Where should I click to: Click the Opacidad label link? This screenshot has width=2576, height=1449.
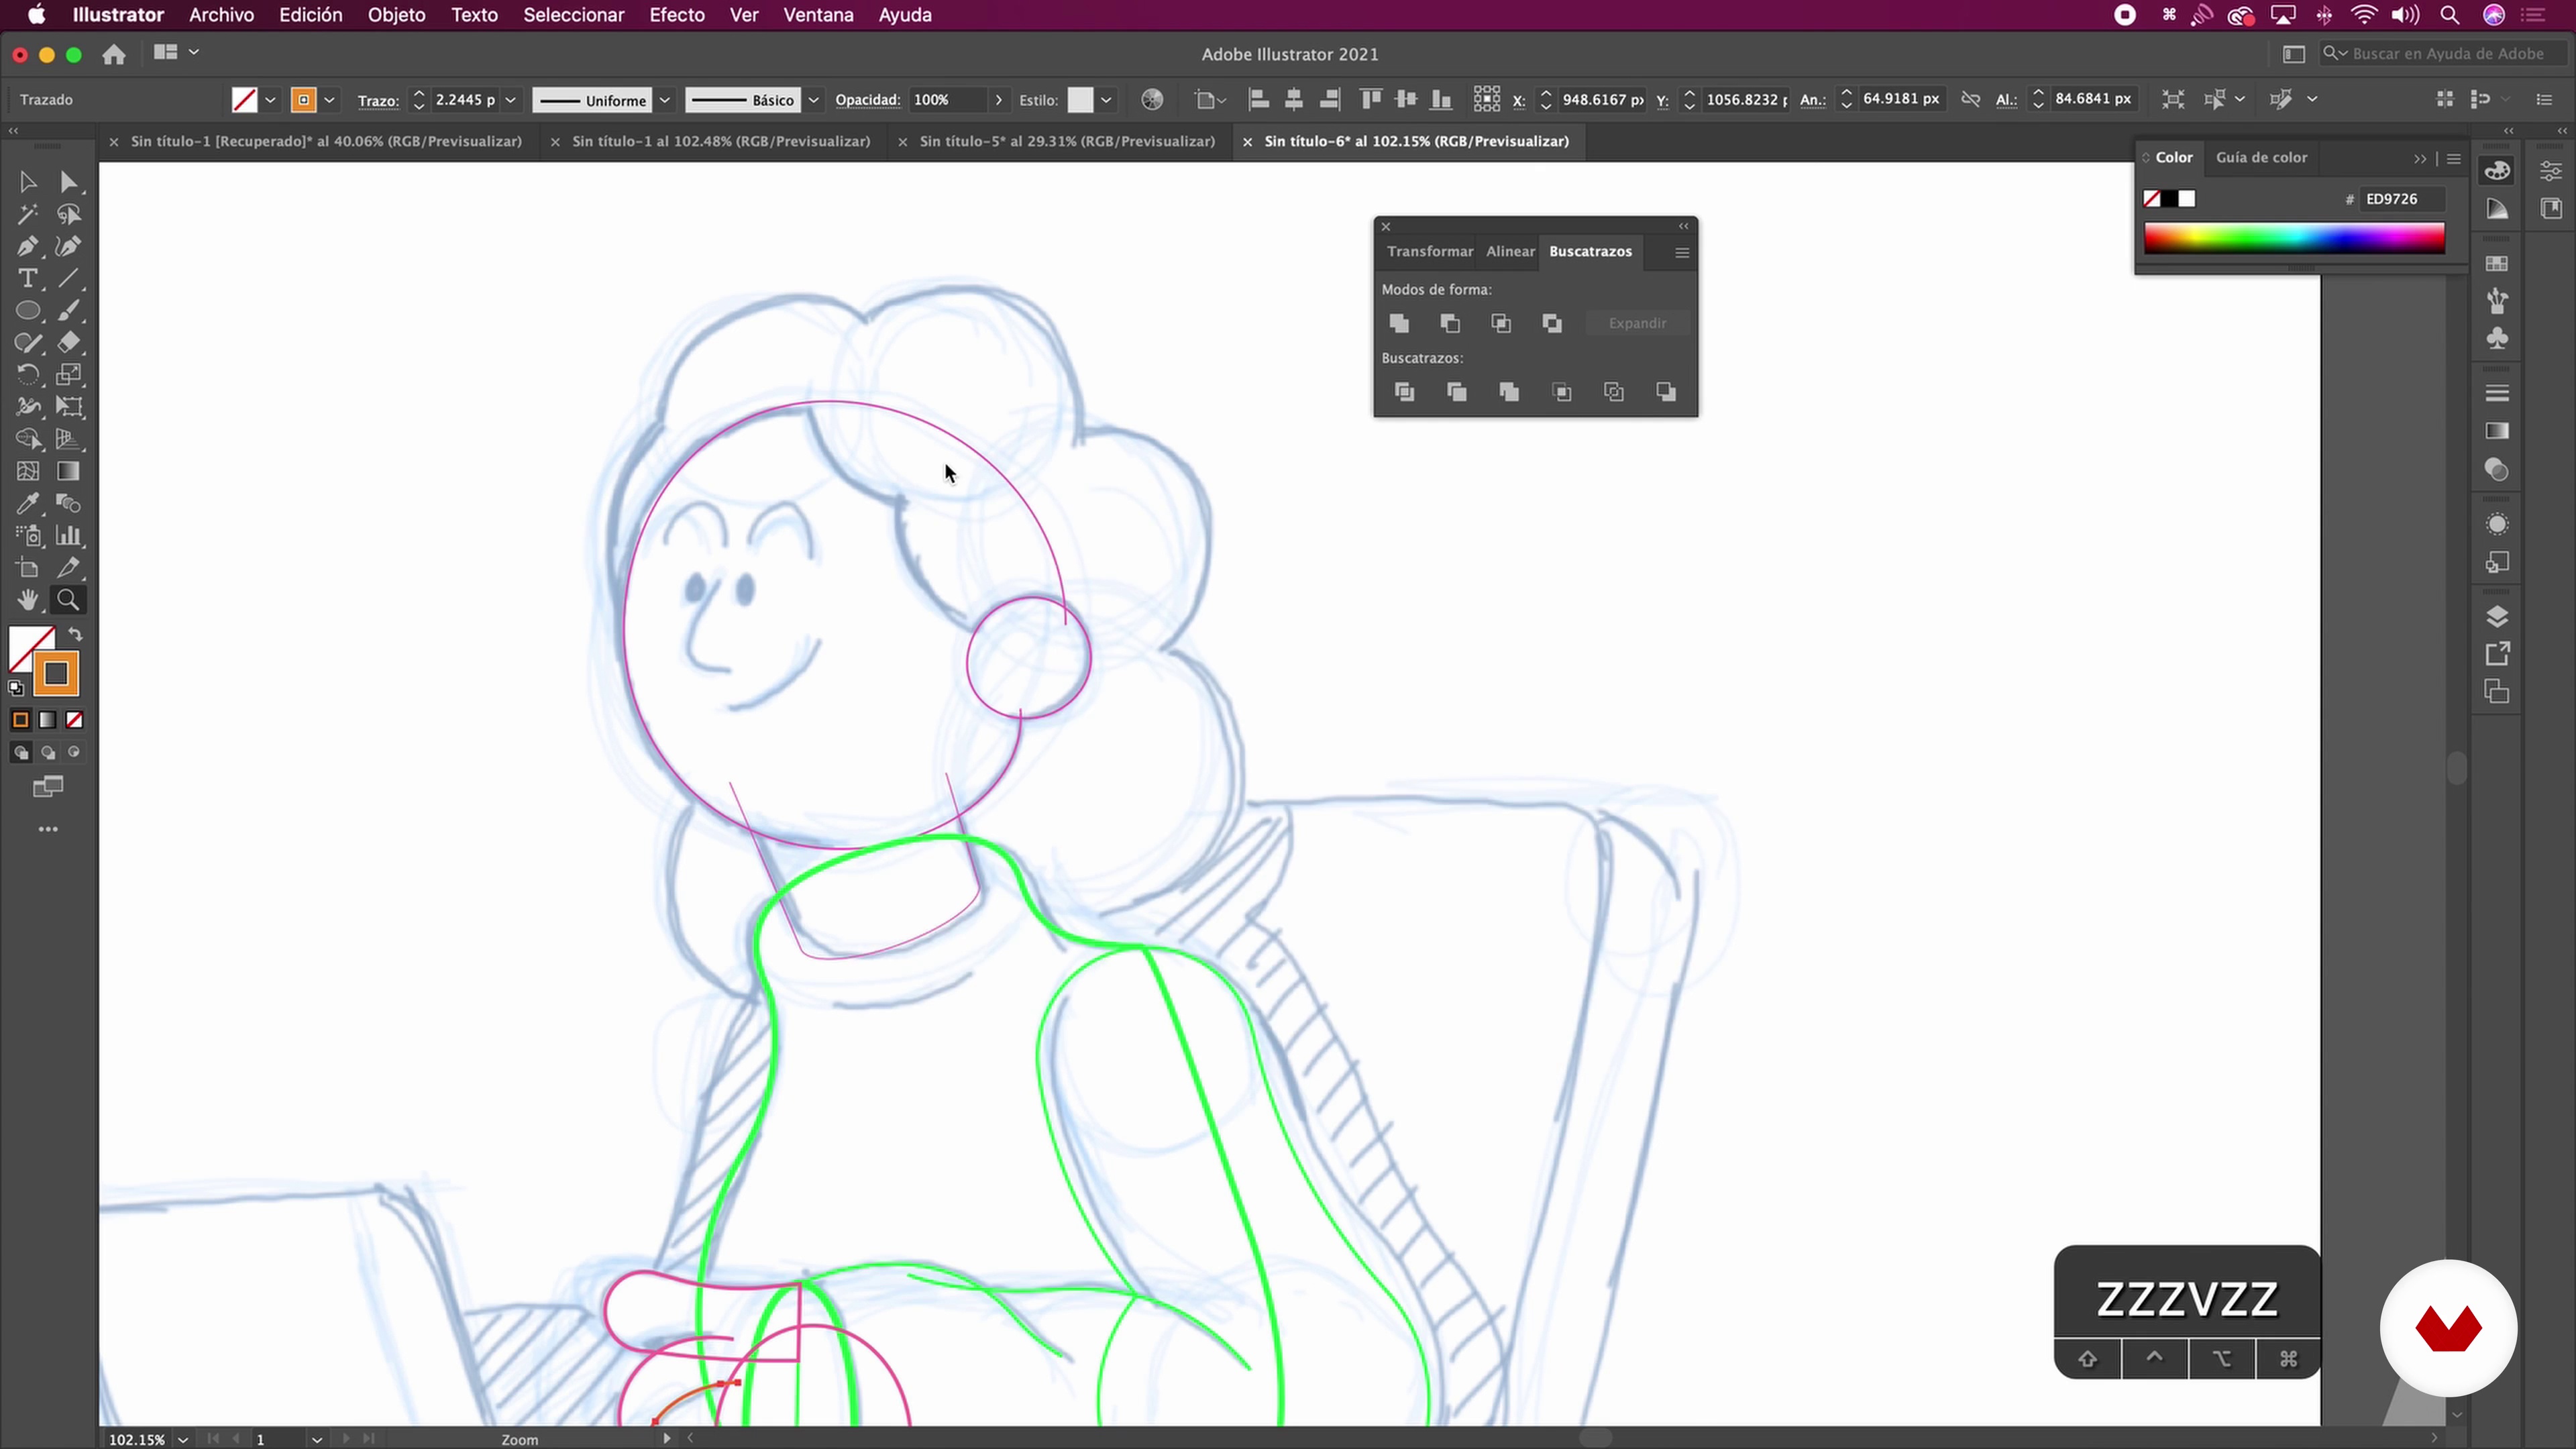coord(867,100)
